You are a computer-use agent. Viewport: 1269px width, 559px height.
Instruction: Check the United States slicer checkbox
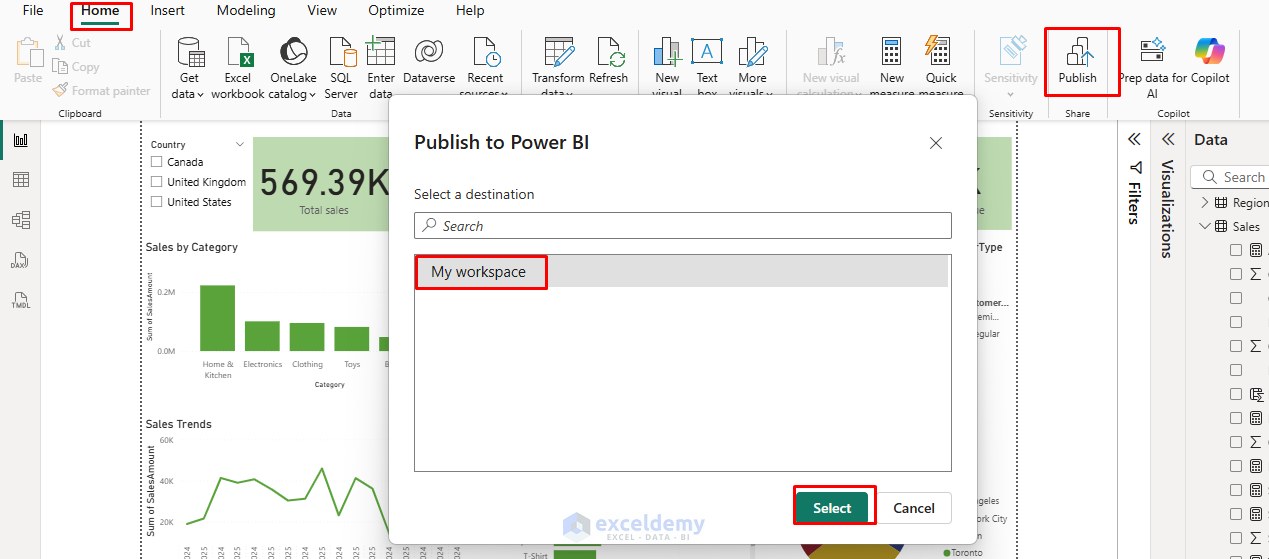[x=156, y=202]
